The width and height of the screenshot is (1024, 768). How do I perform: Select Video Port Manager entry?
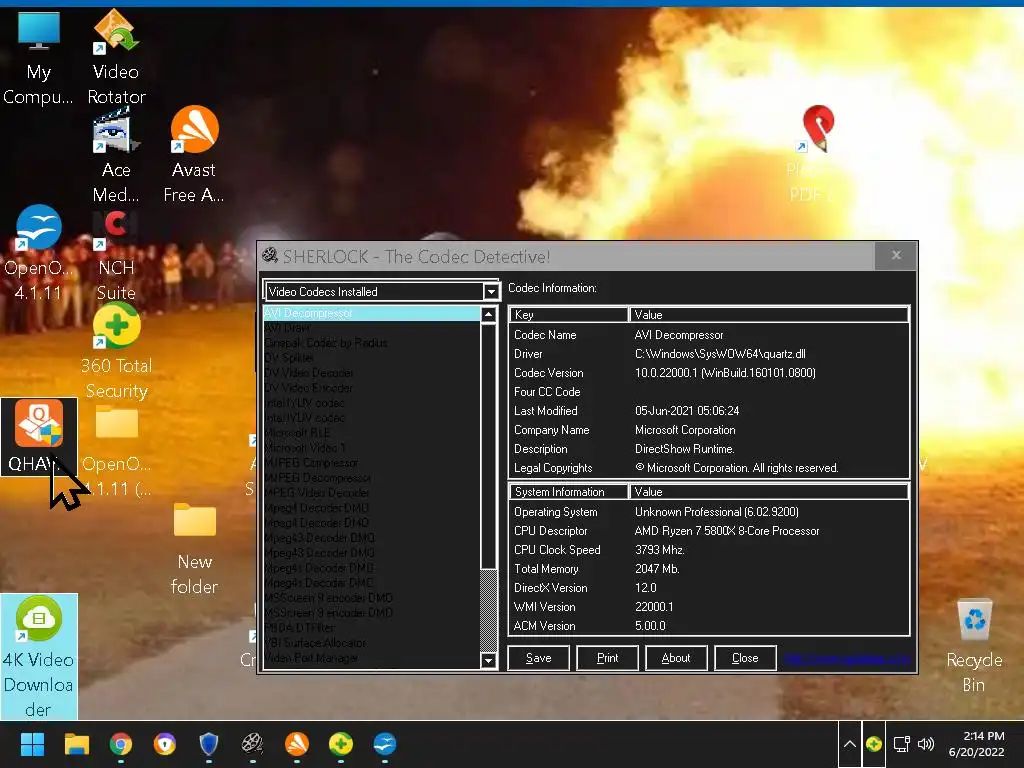[x=371, y=658]
